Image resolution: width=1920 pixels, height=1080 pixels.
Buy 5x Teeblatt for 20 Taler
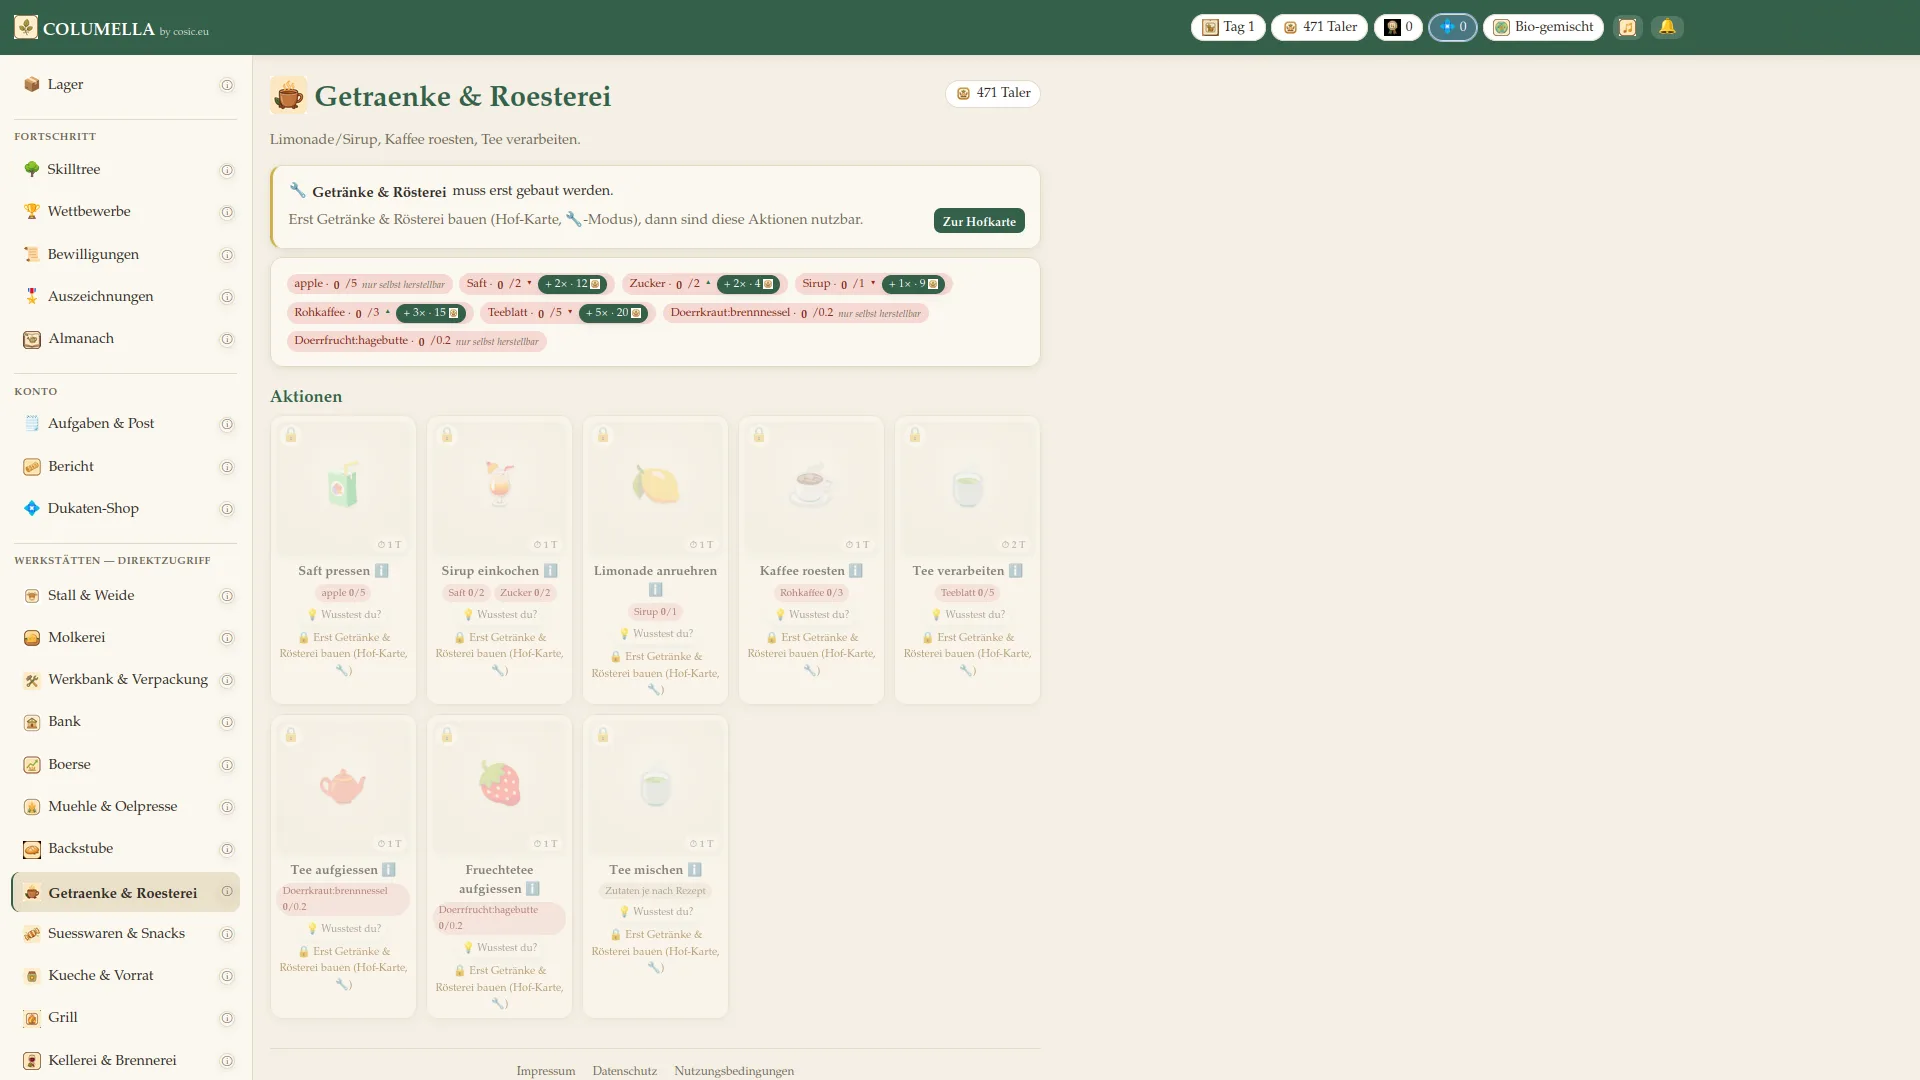[x=613, y=313]
